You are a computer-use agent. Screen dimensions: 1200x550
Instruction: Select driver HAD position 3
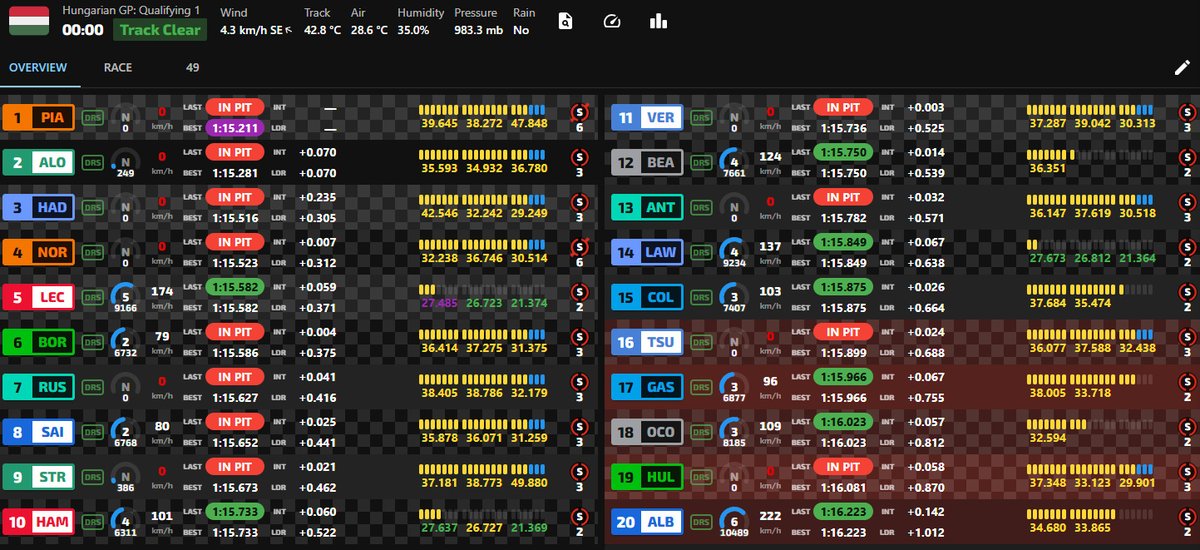[x=38, y=208]
